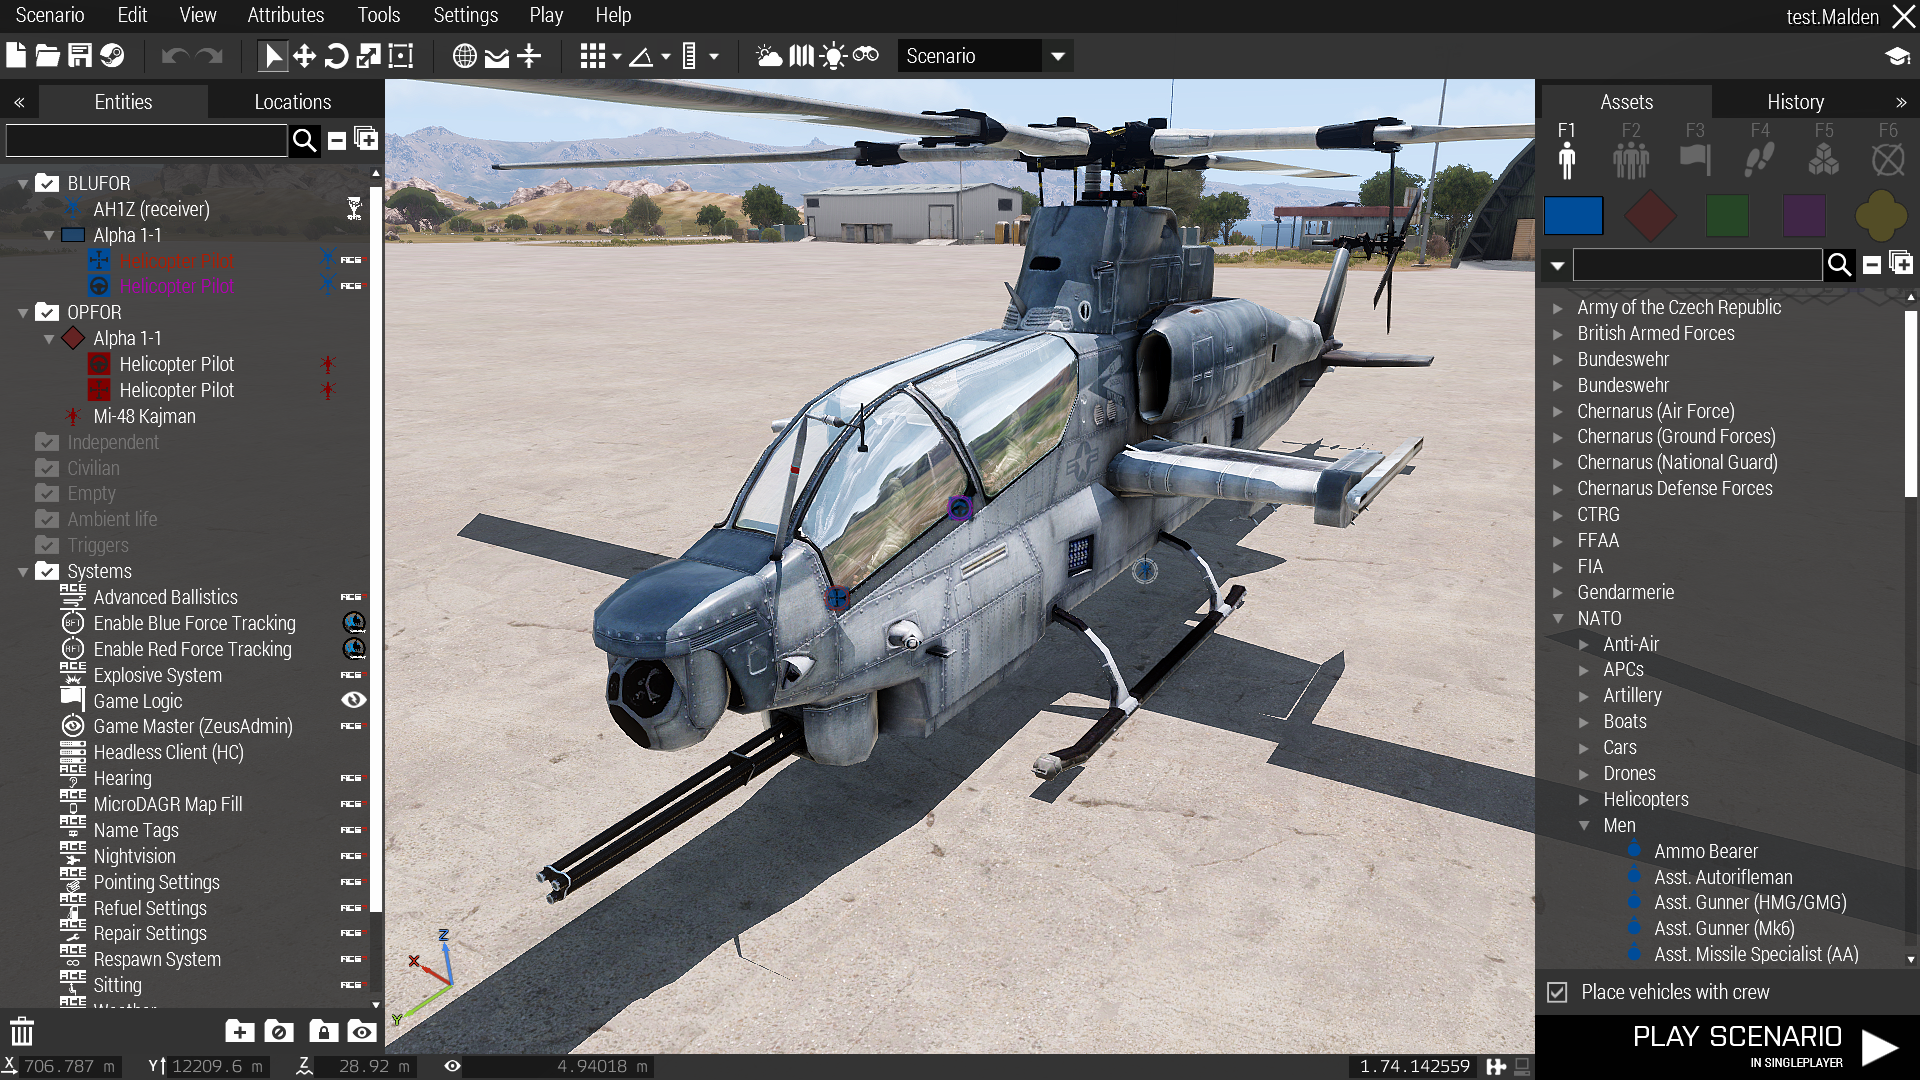Toggle night vision binoculars icon

(866, 55)
